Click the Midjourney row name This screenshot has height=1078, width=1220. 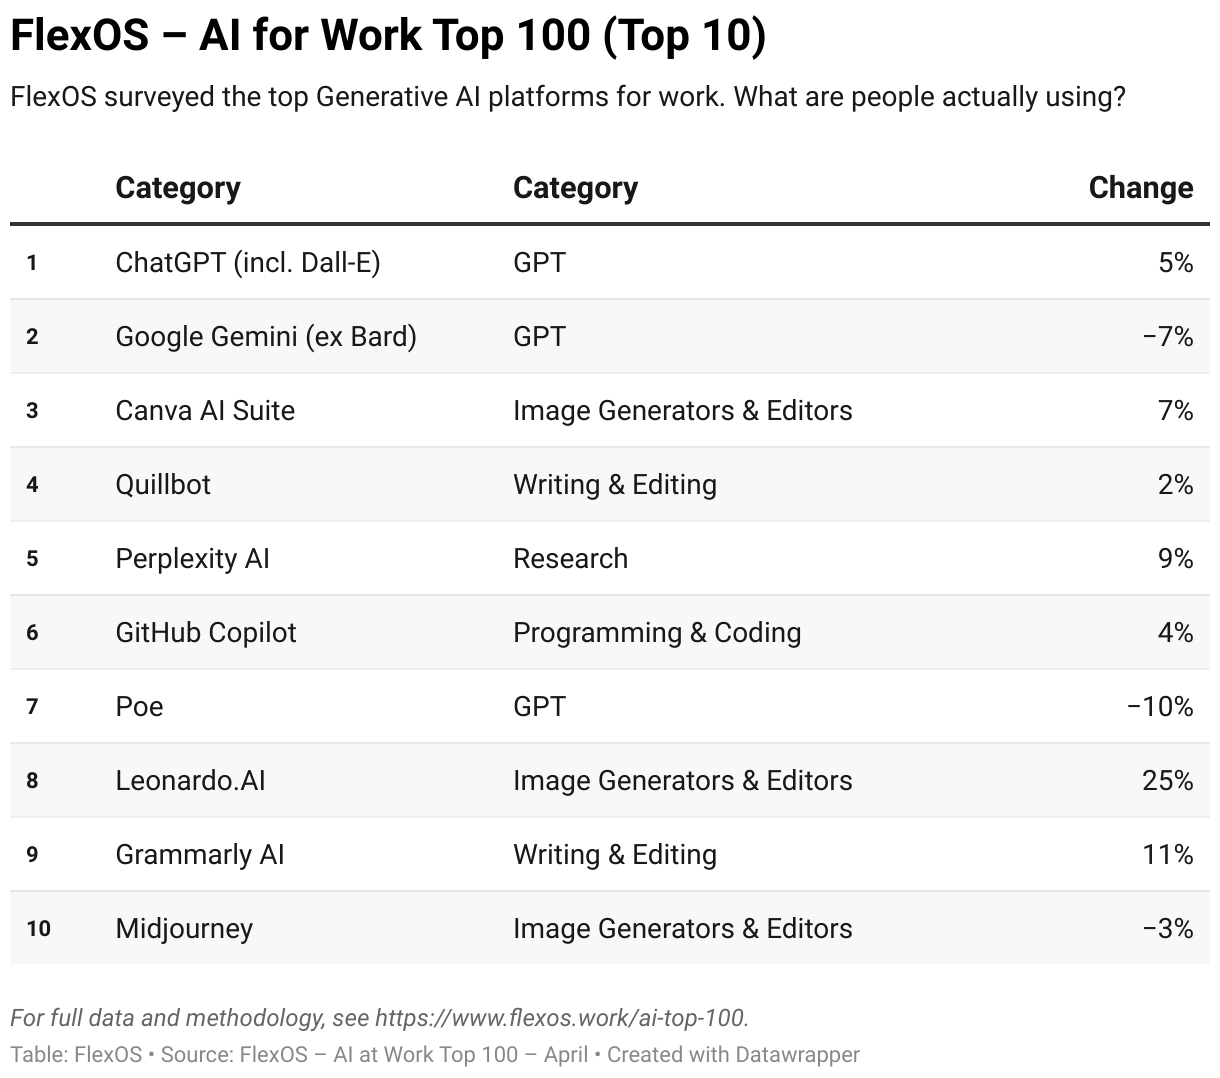click(184, 928)
